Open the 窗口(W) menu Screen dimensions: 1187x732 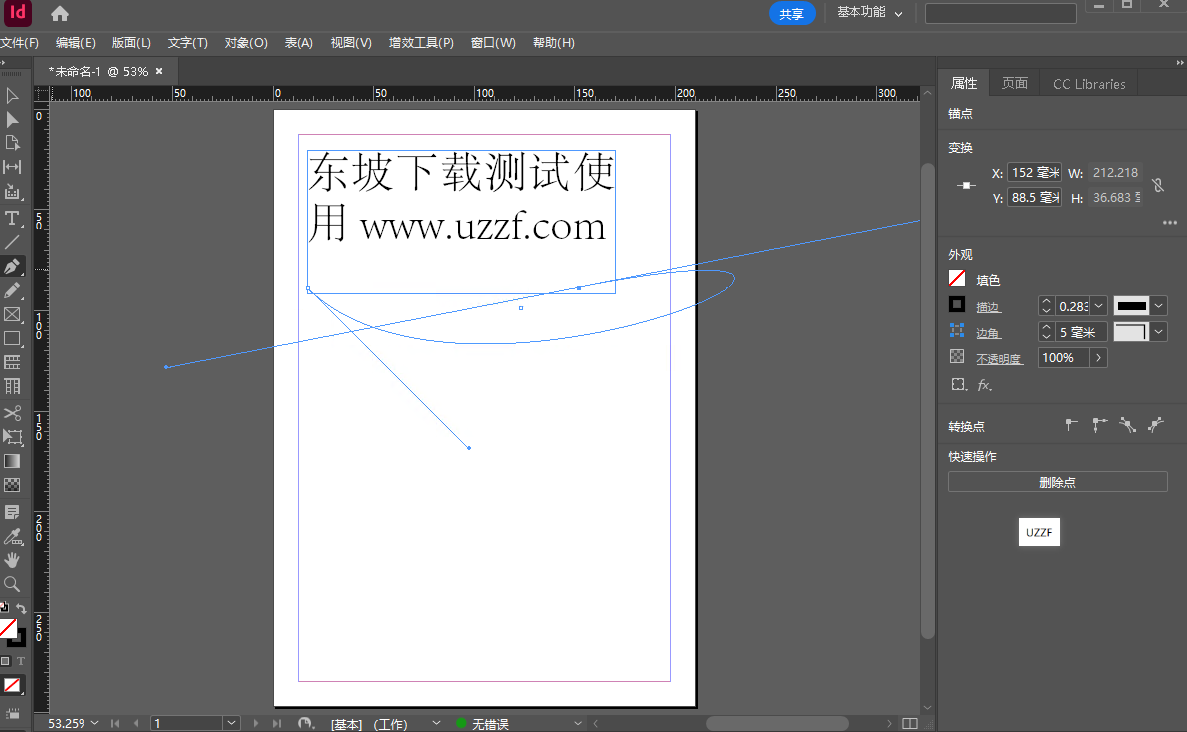click(493, 43)
